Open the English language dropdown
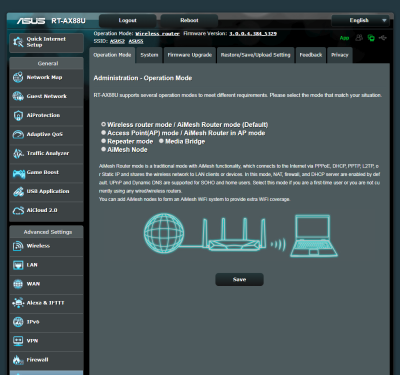 (x=360, y=21)
